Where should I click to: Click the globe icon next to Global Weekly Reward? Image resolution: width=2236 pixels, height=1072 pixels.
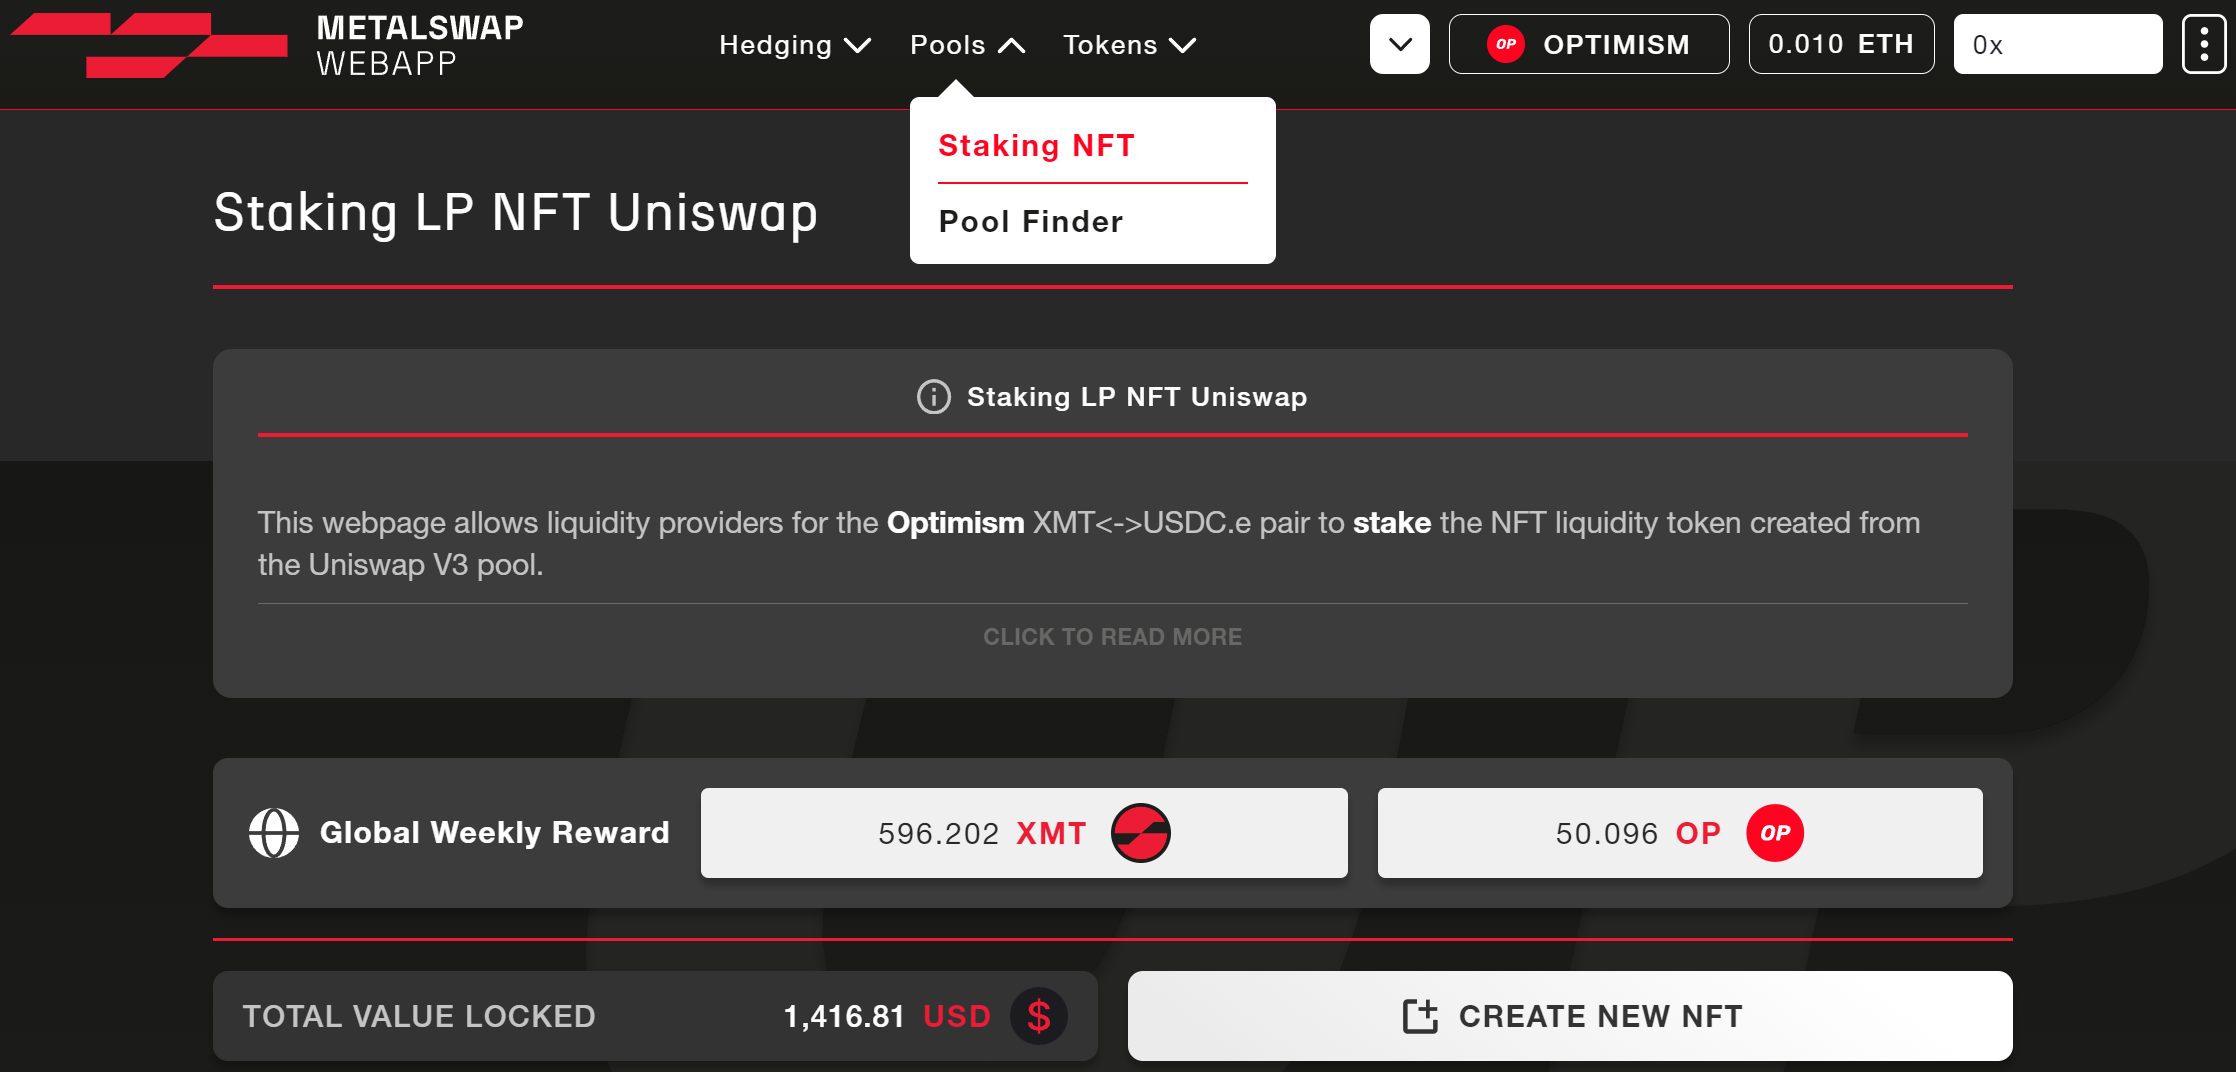274,833
